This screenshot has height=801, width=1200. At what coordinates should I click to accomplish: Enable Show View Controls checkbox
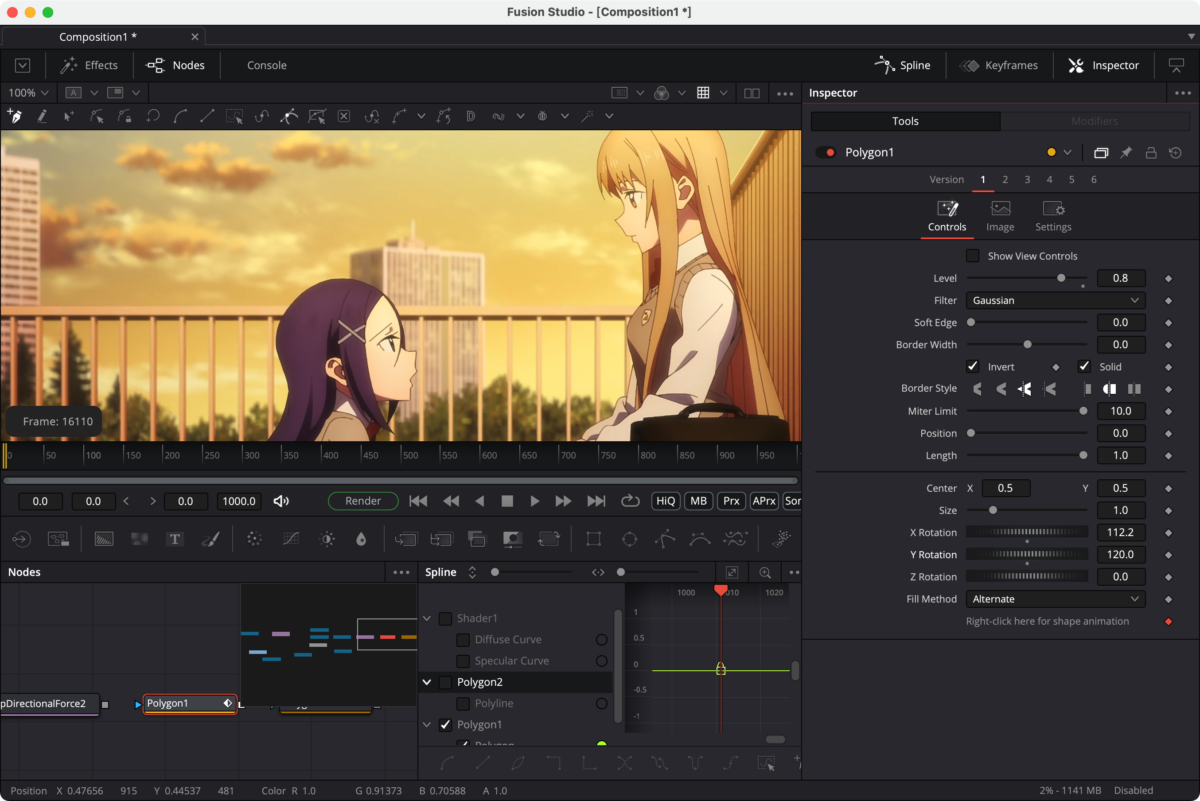pos(973,256)
